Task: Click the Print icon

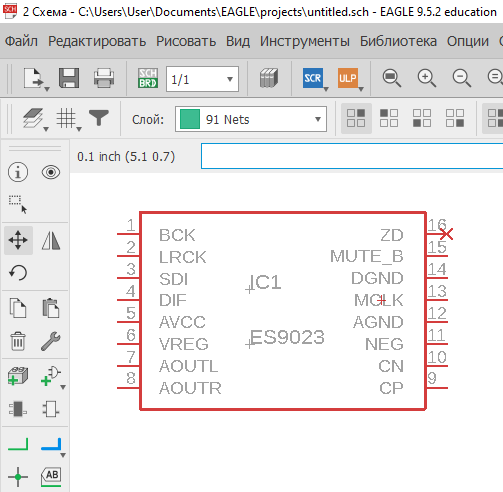Action: [104, 79]
